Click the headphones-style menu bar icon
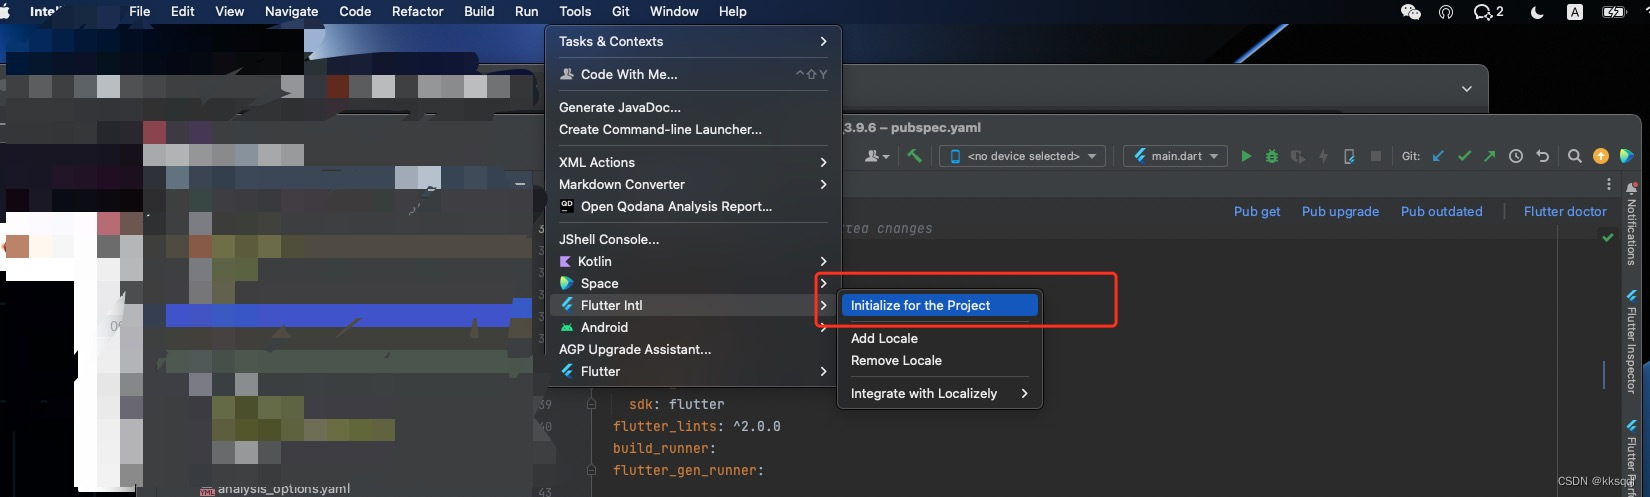Screen dimensions: 1650x497 click(1446, 12)
